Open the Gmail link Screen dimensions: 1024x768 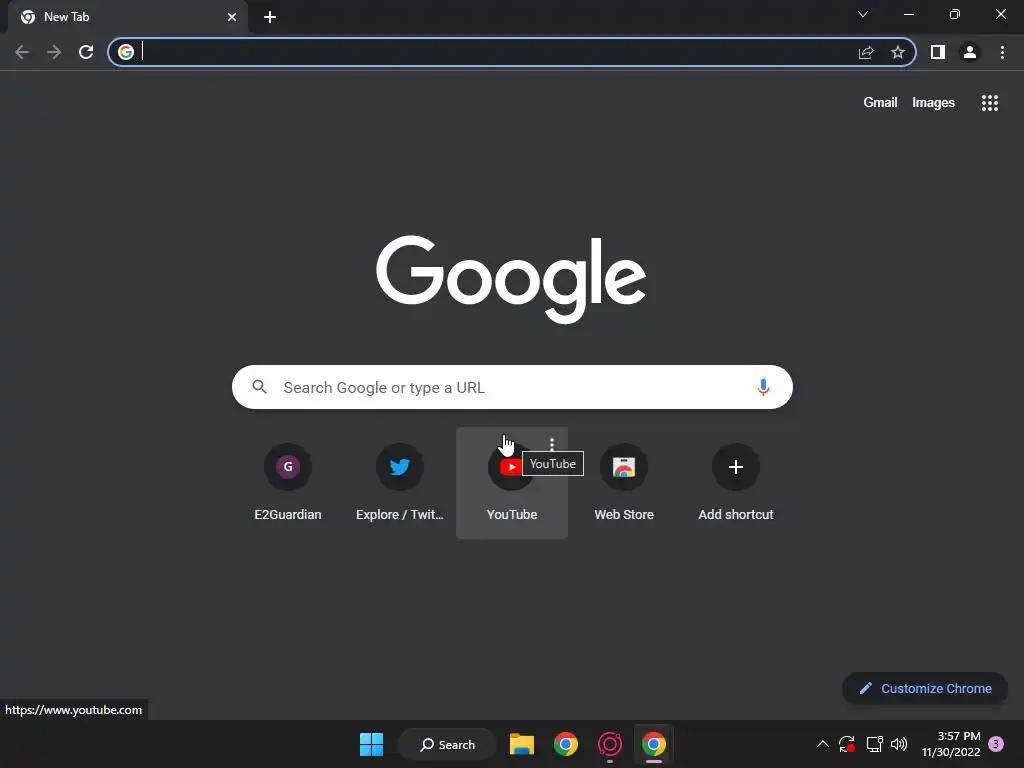880,103
